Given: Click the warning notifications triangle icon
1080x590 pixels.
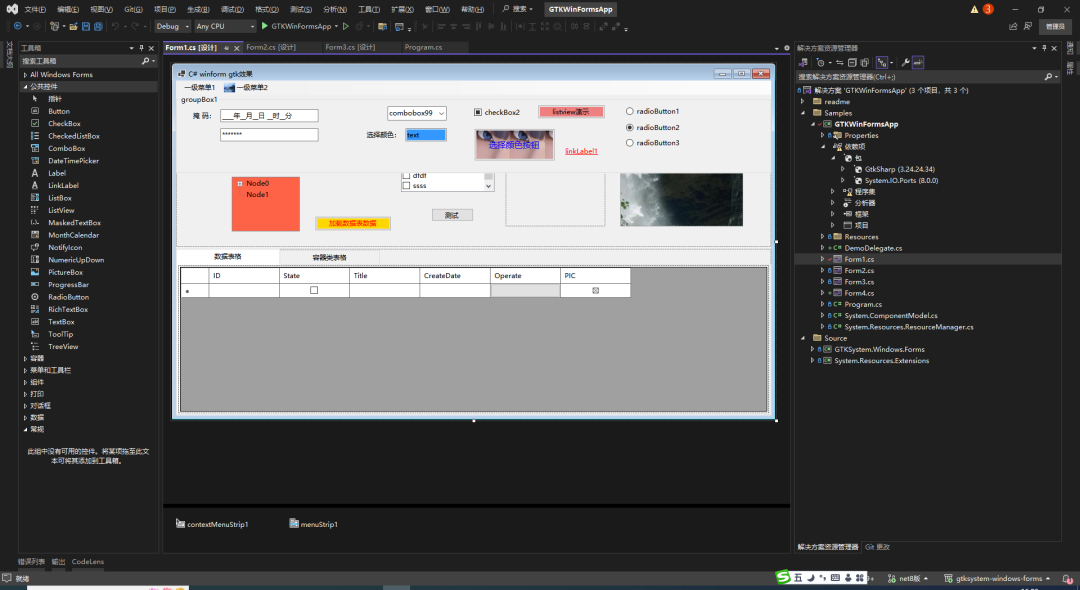Looking at the screenshot, I should tap(974, 9).
